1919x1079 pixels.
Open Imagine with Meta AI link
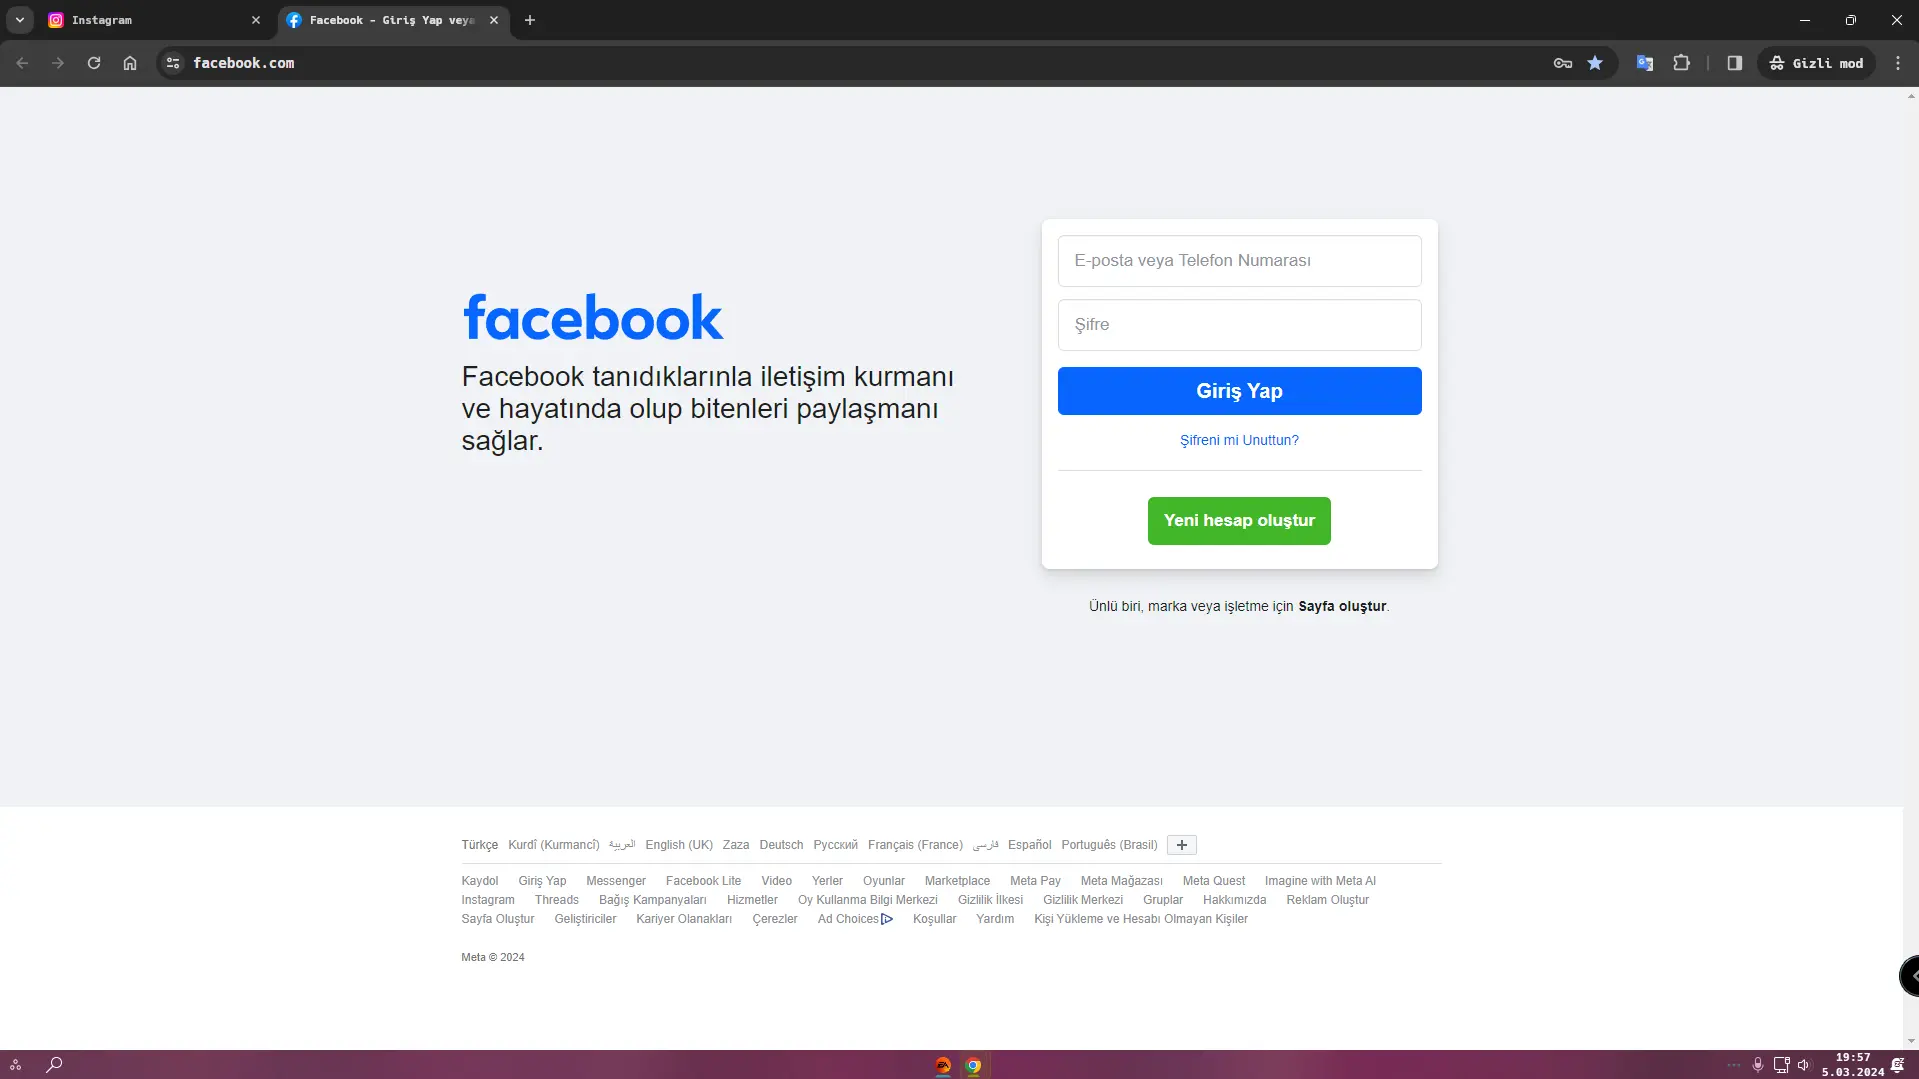(1320, 881)
